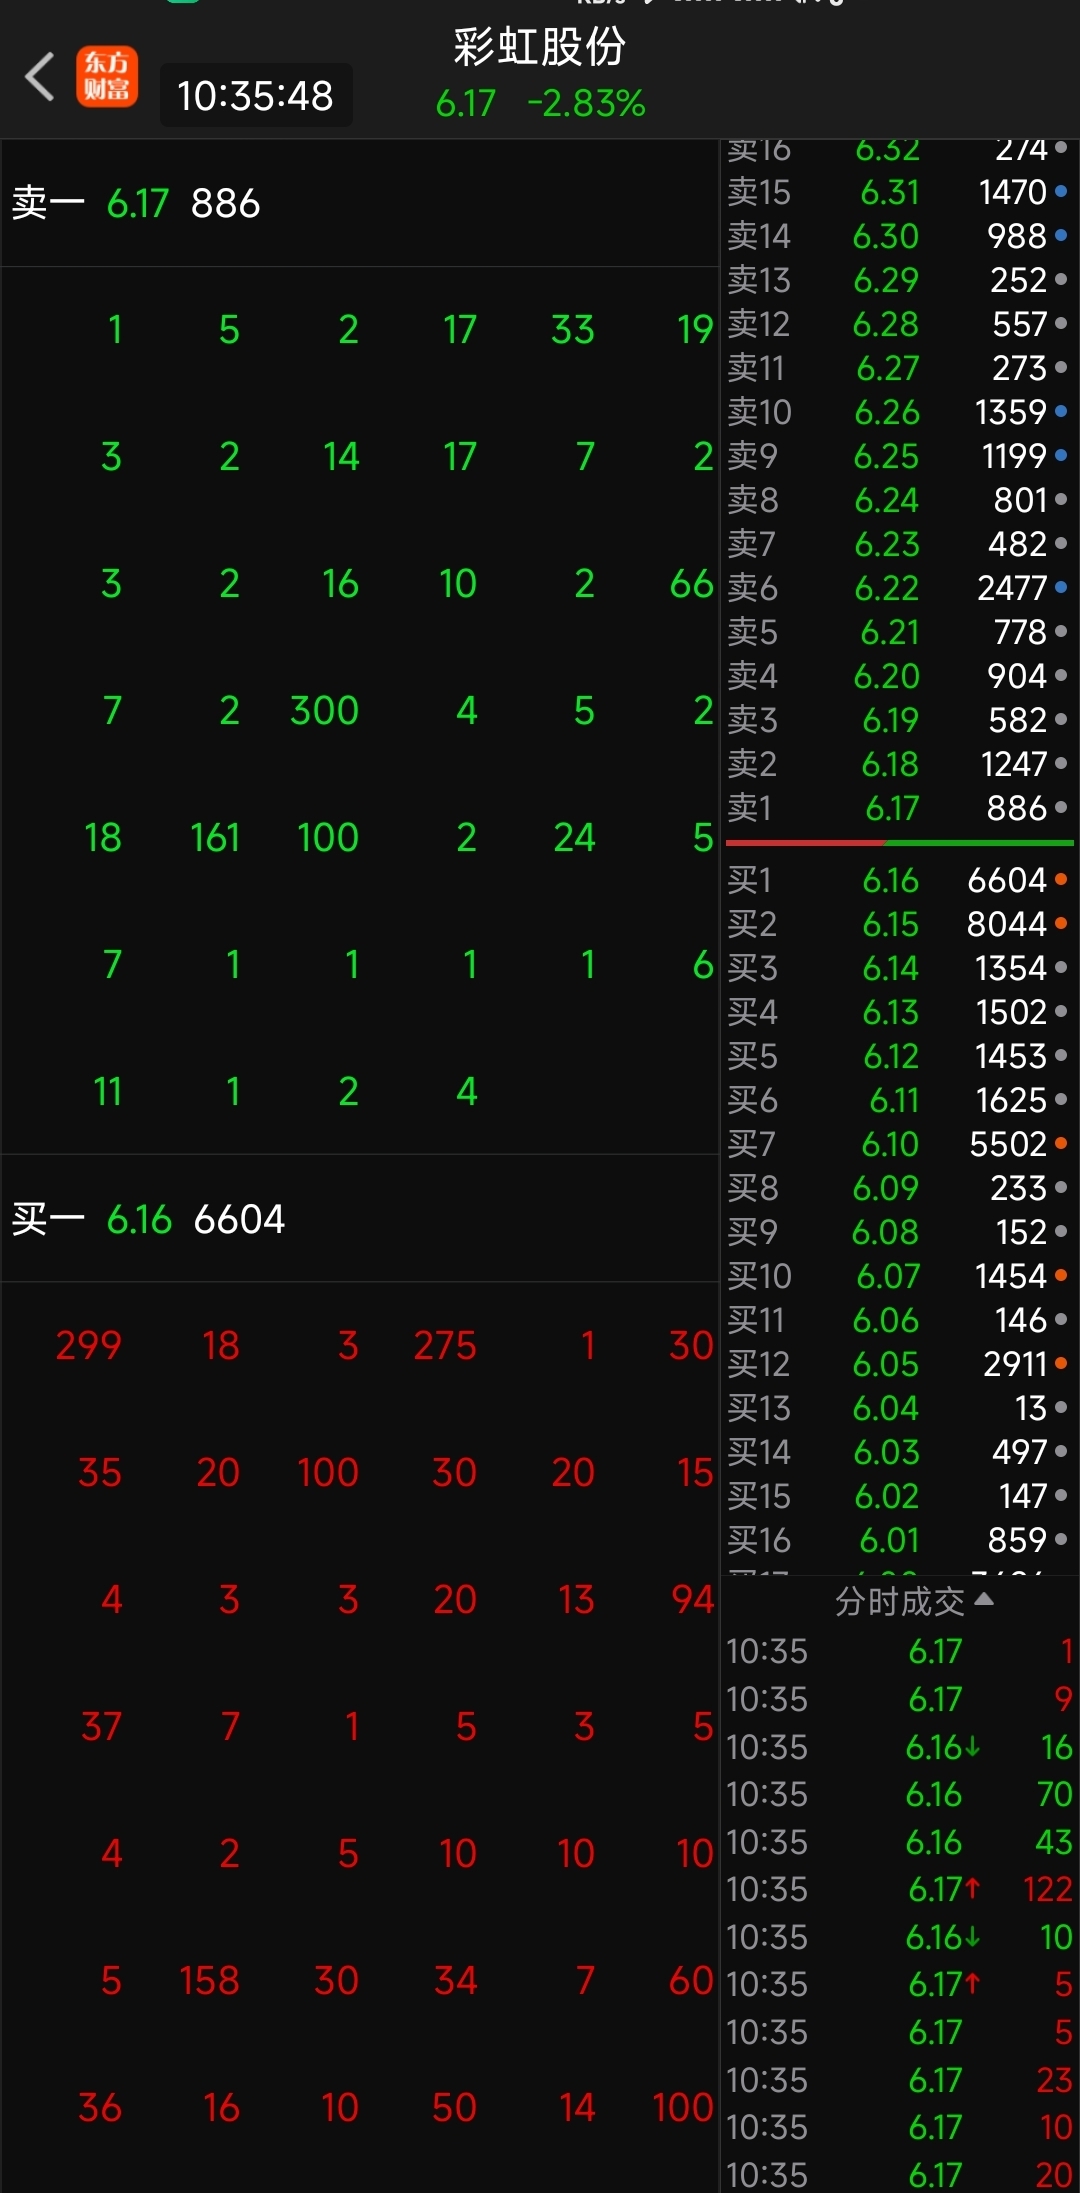This screenshot has width=1080, height=2193.
Task: Select the 卖3 6.19 order row
Action: point(898,720)
